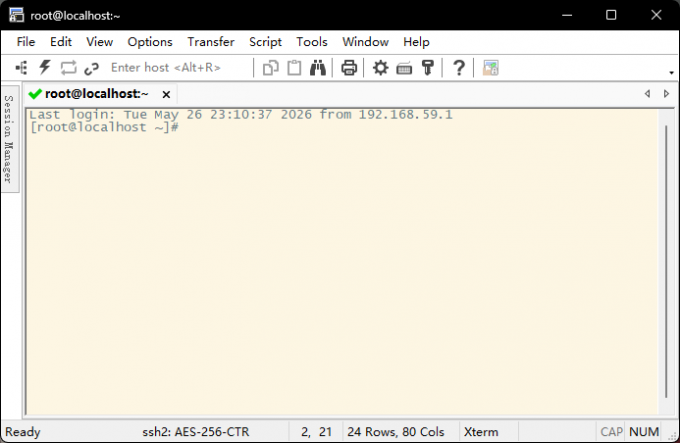Click the Find binoculars icon

tap(318, 68)
